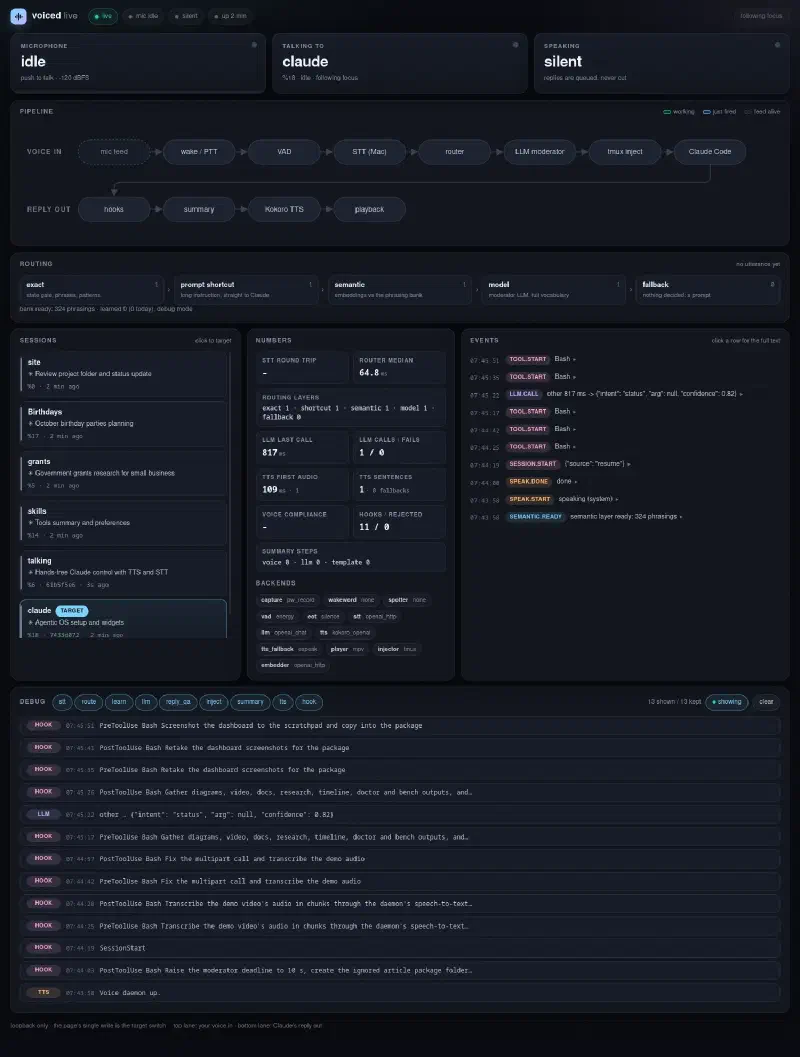Click the "capture pw_record" backend chip
This screenshot has height=1057, width=800.
[288, 600]
